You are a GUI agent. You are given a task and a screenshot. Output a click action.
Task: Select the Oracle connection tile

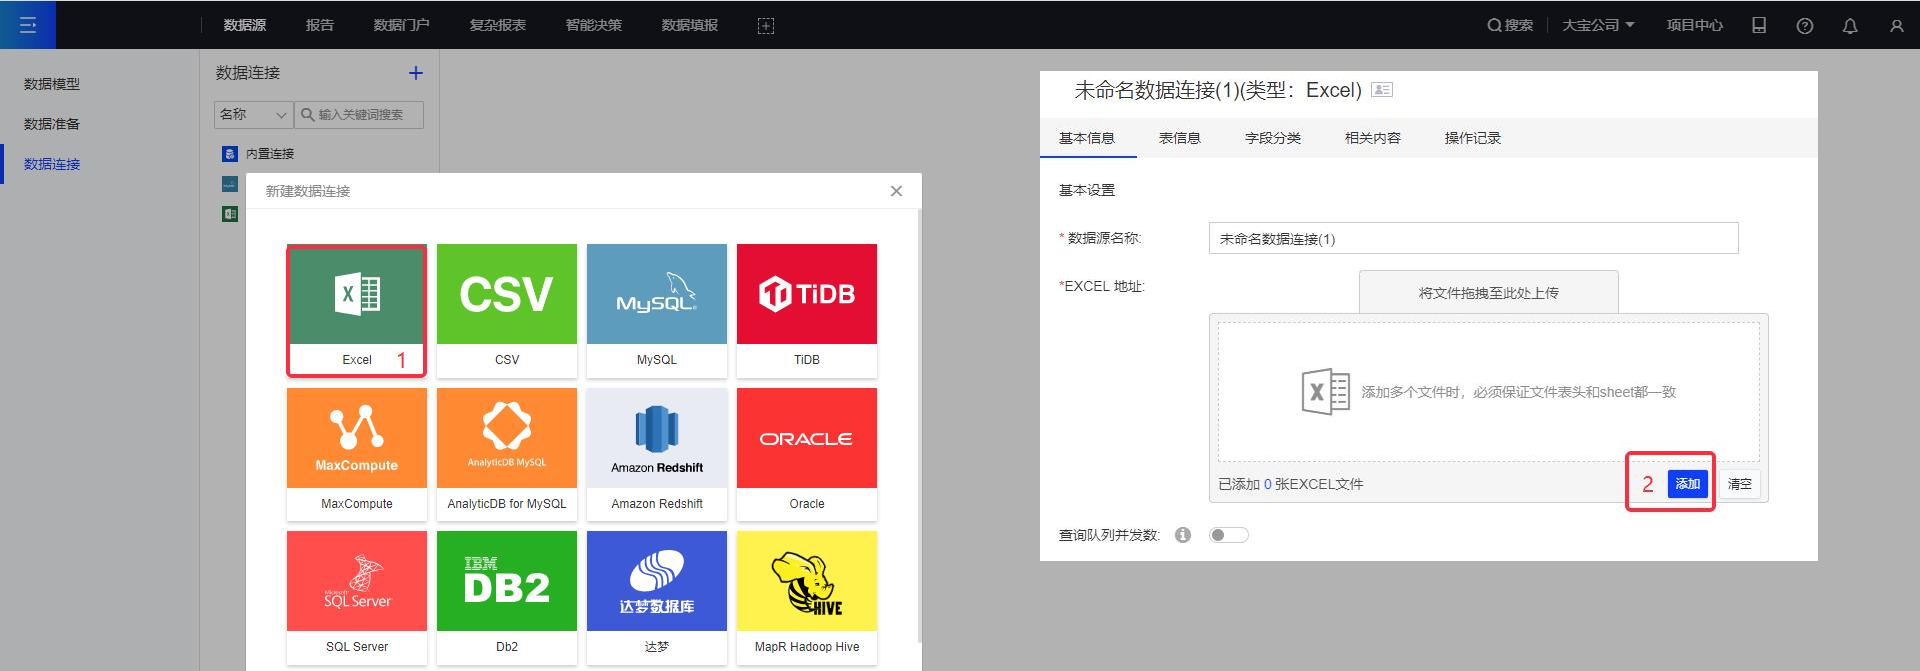coord(806,454)
